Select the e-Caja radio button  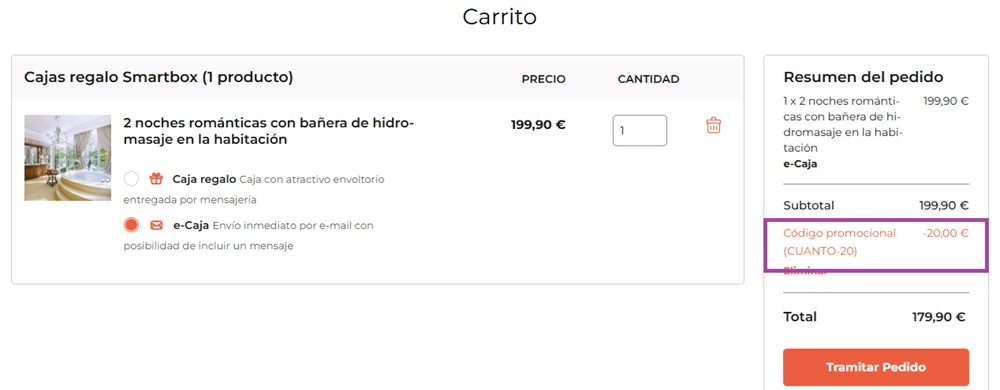(131, 225)
